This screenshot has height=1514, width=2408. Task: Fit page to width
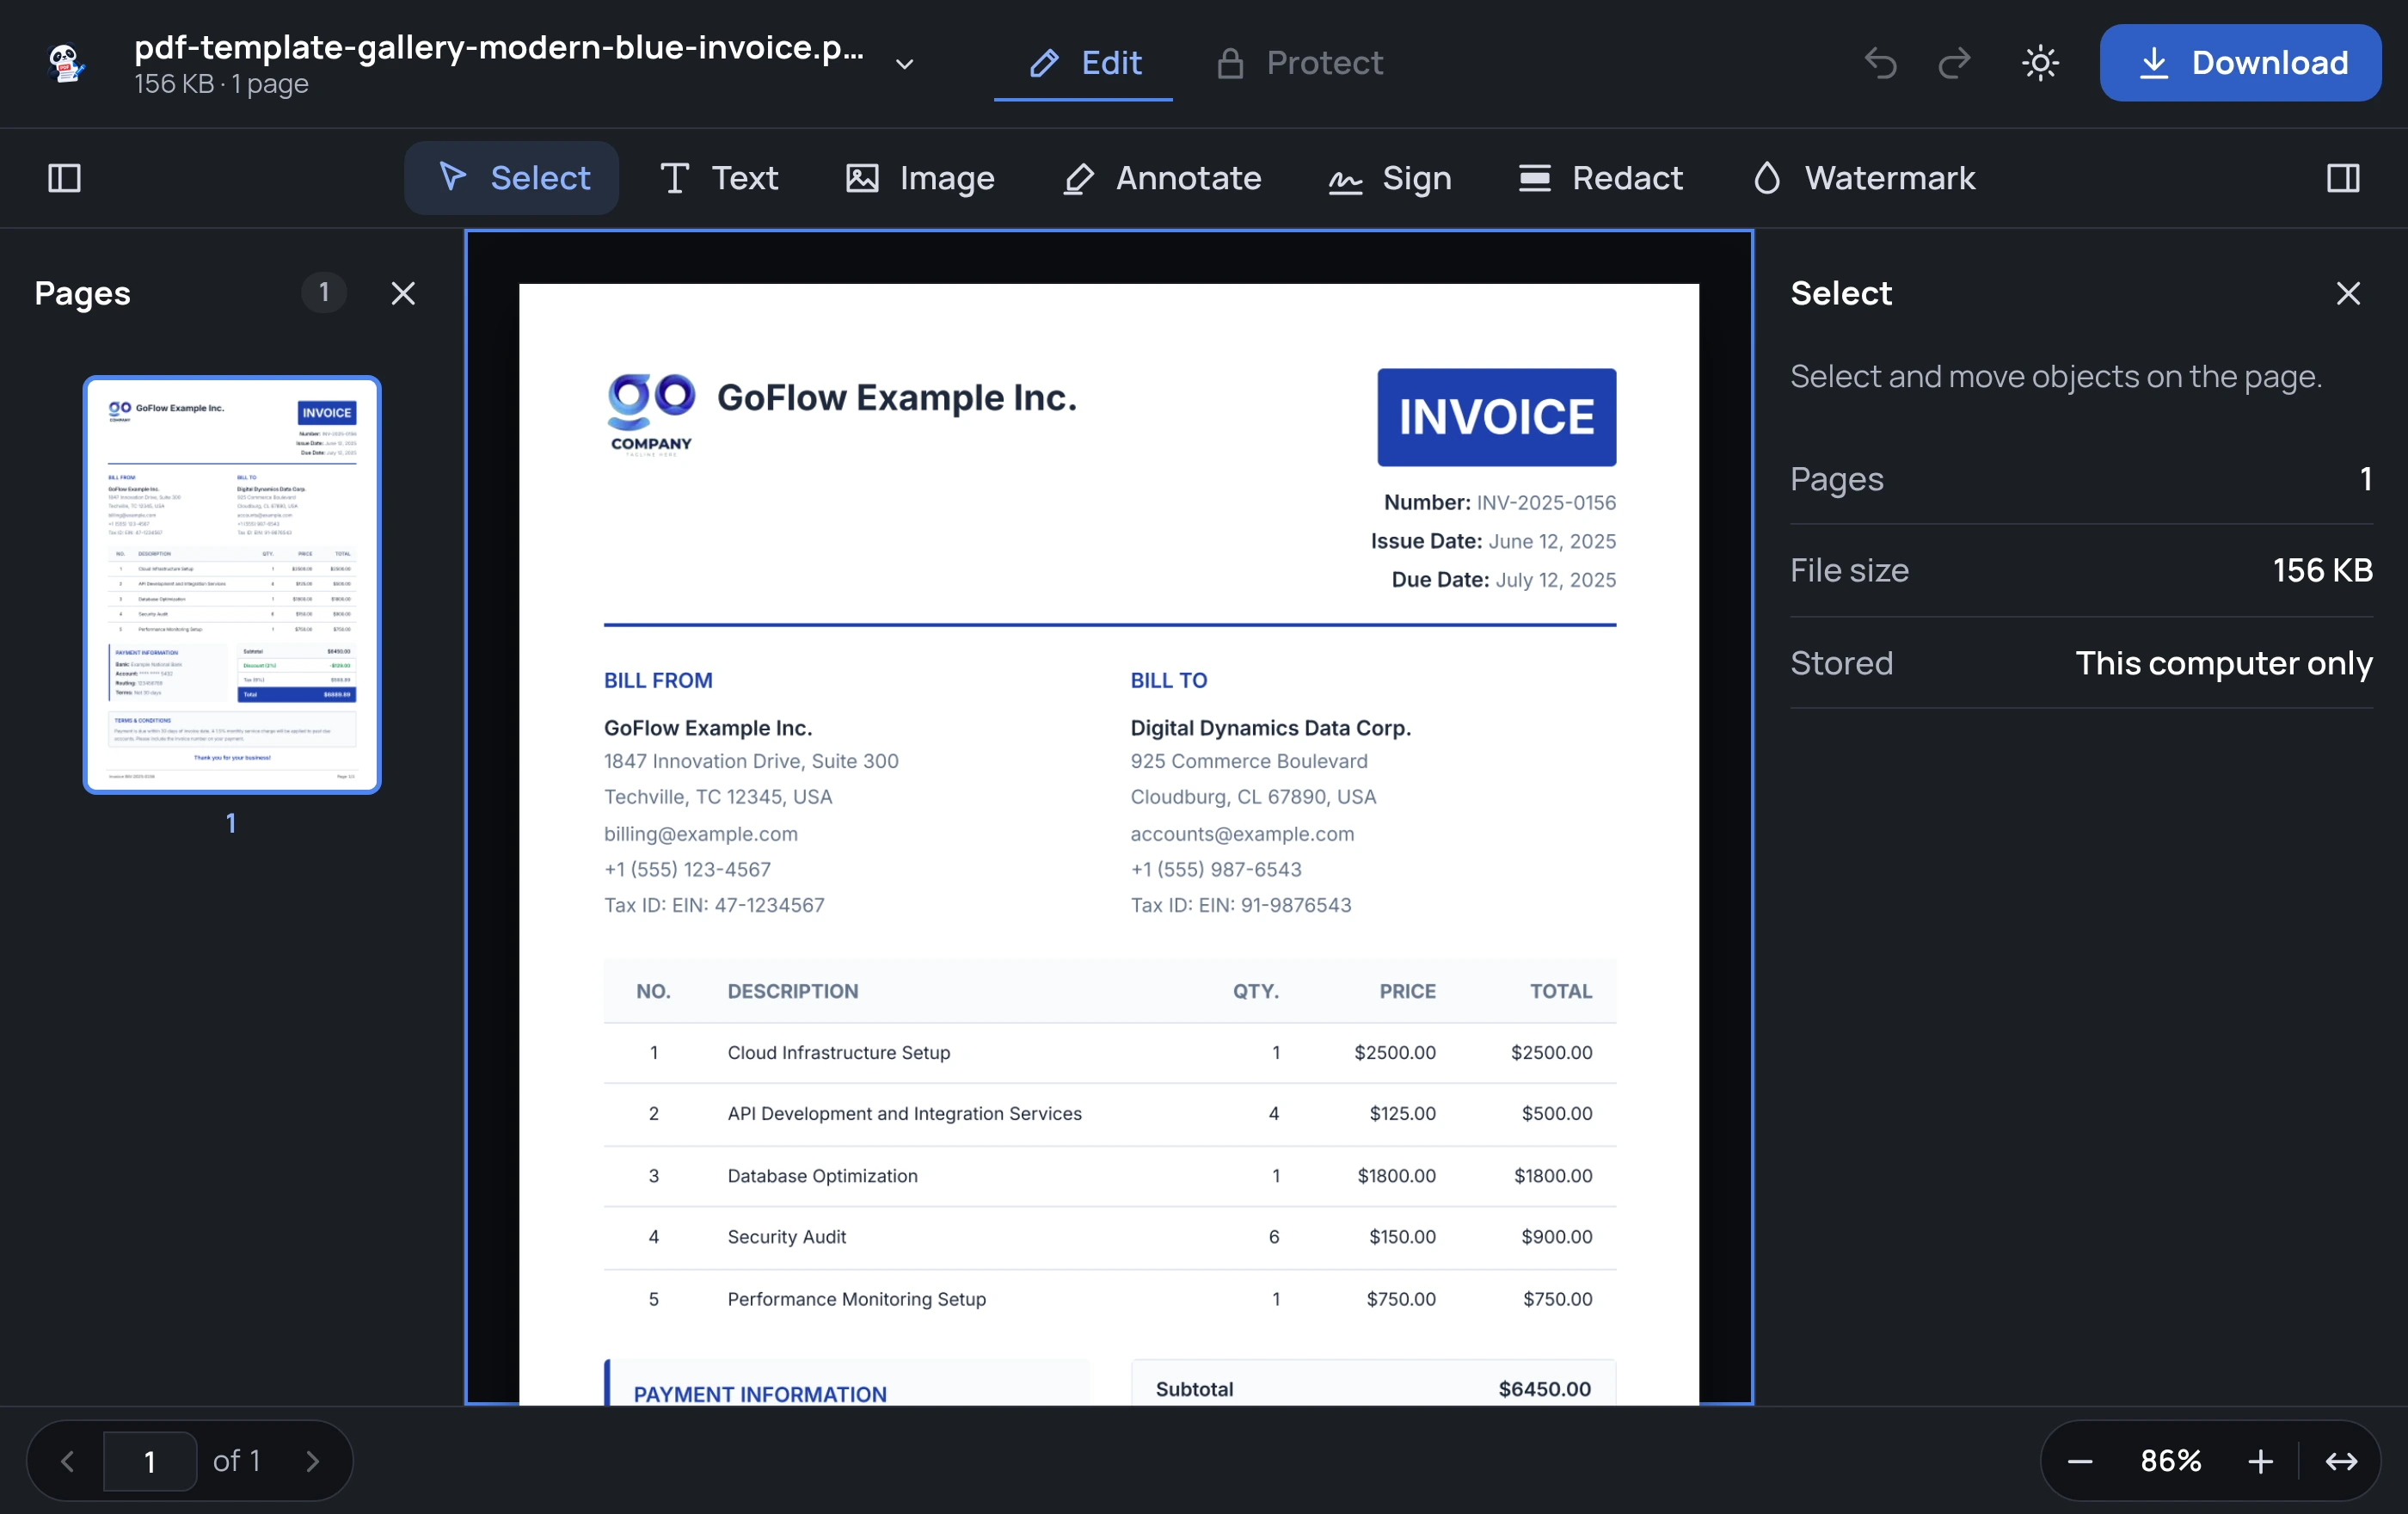(2341, 1461)
